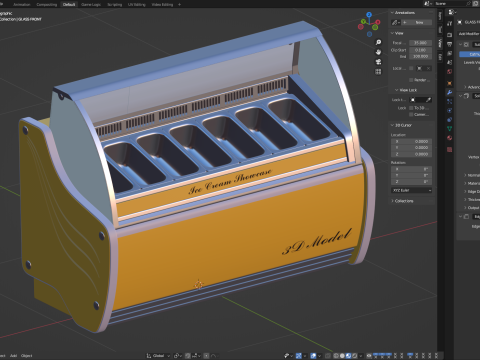This screenshot has width=480, height=360.
Task: Switch to the Video Editing workspace tab
Action: click(162, 4)
